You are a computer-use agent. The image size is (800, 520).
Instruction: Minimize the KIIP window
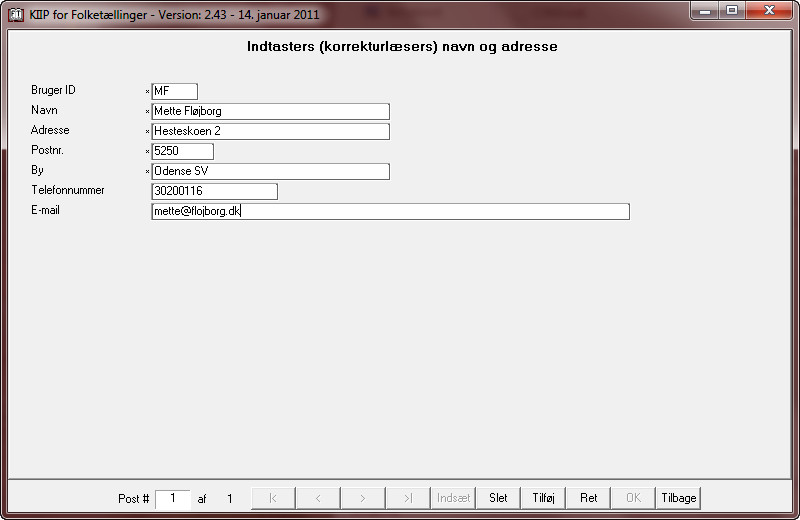click(x=705, y=10)
